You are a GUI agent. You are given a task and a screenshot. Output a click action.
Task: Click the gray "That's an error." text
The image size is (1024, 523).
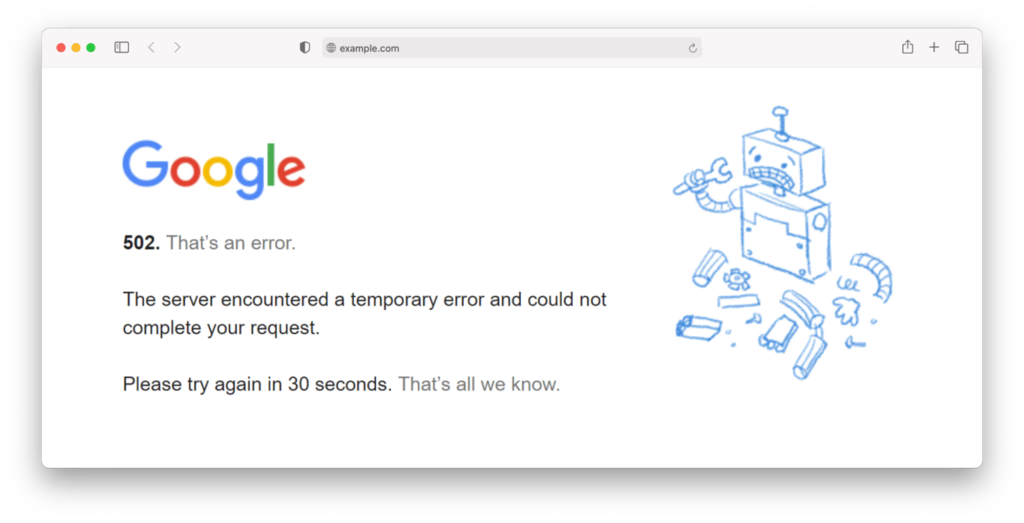click(x=231, y=242)
